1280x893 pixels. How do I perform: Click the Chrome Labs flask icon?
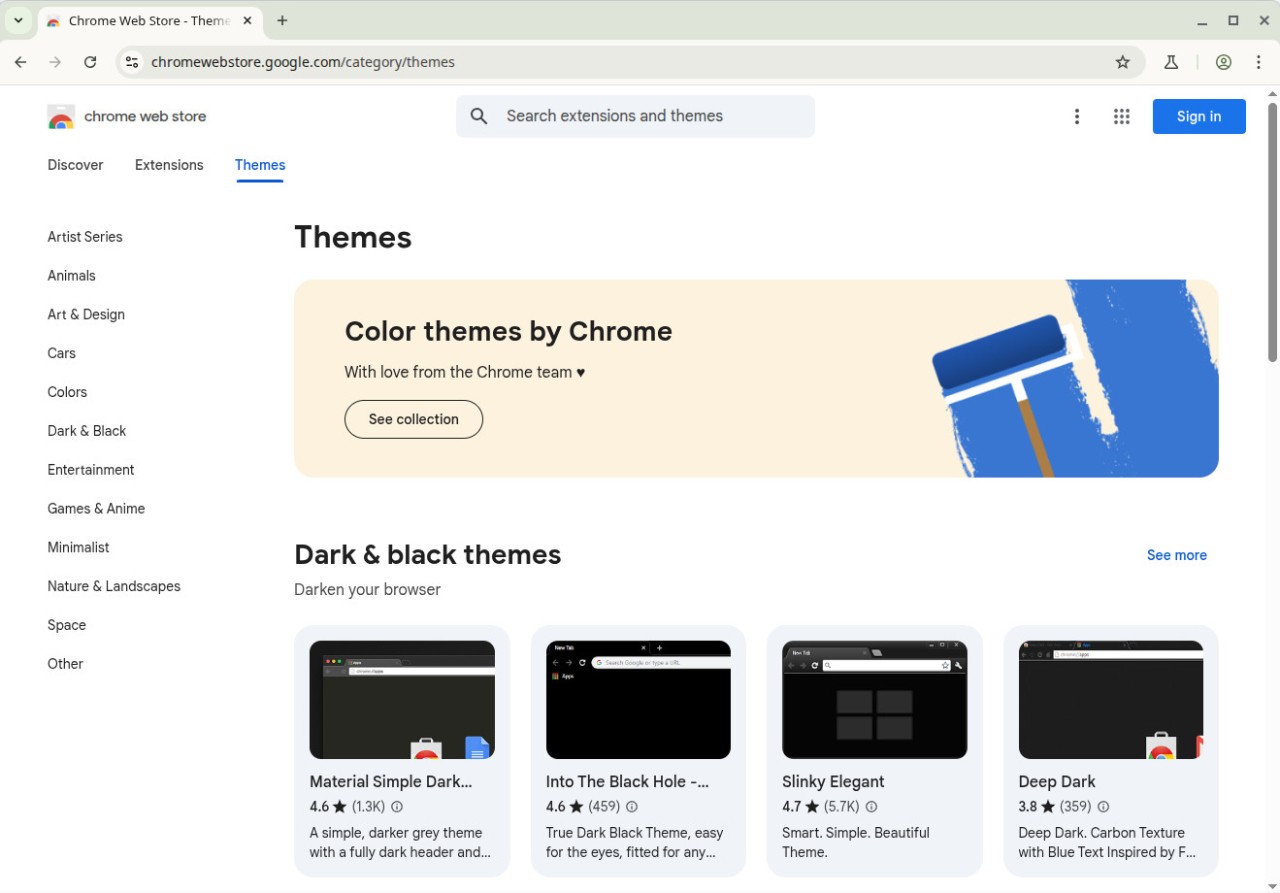(1170, 62)
